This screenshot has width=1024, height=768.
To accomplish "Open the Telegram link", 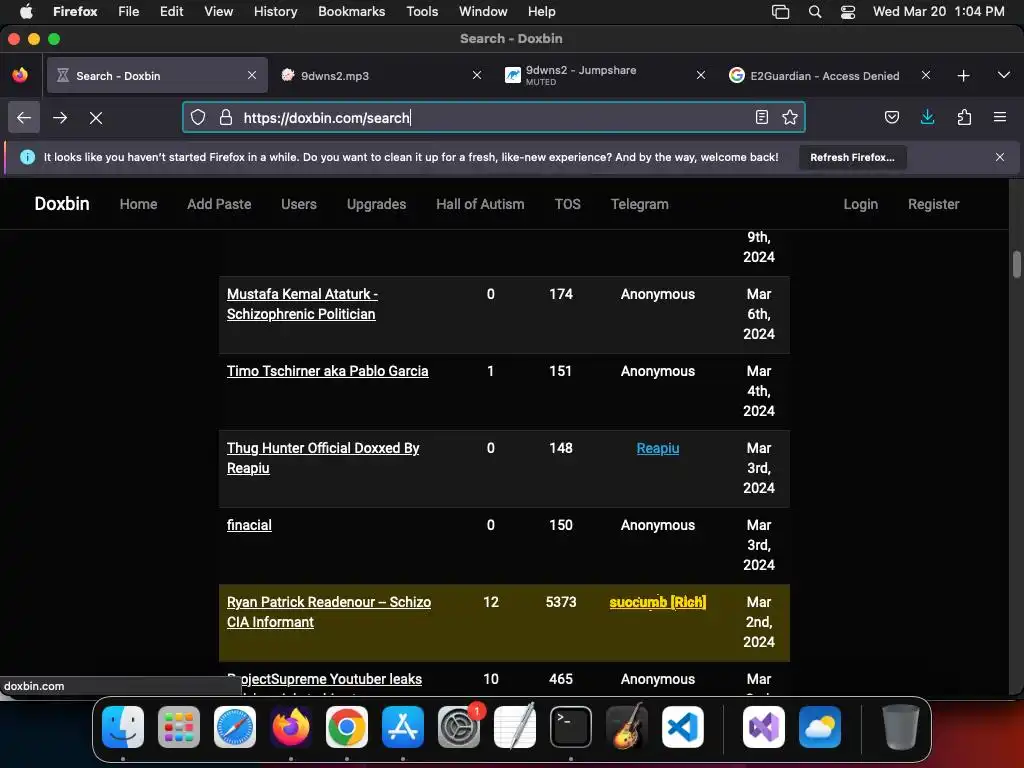I will pos(639,204).
